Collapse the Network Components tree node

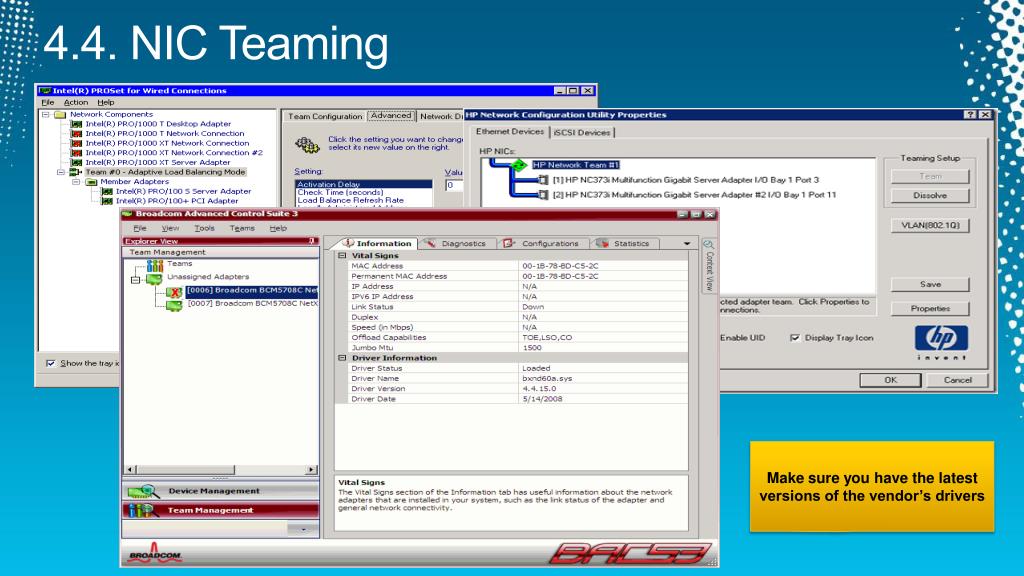[46, 115]
